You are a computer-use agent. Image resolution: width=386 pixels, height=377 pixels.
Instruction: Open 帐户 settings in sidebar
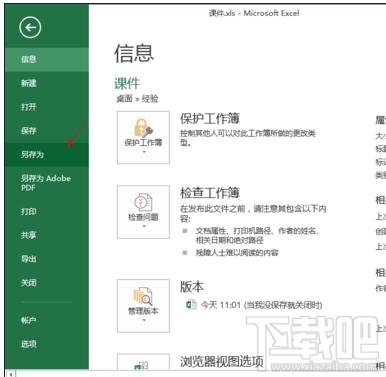[47, 320]
